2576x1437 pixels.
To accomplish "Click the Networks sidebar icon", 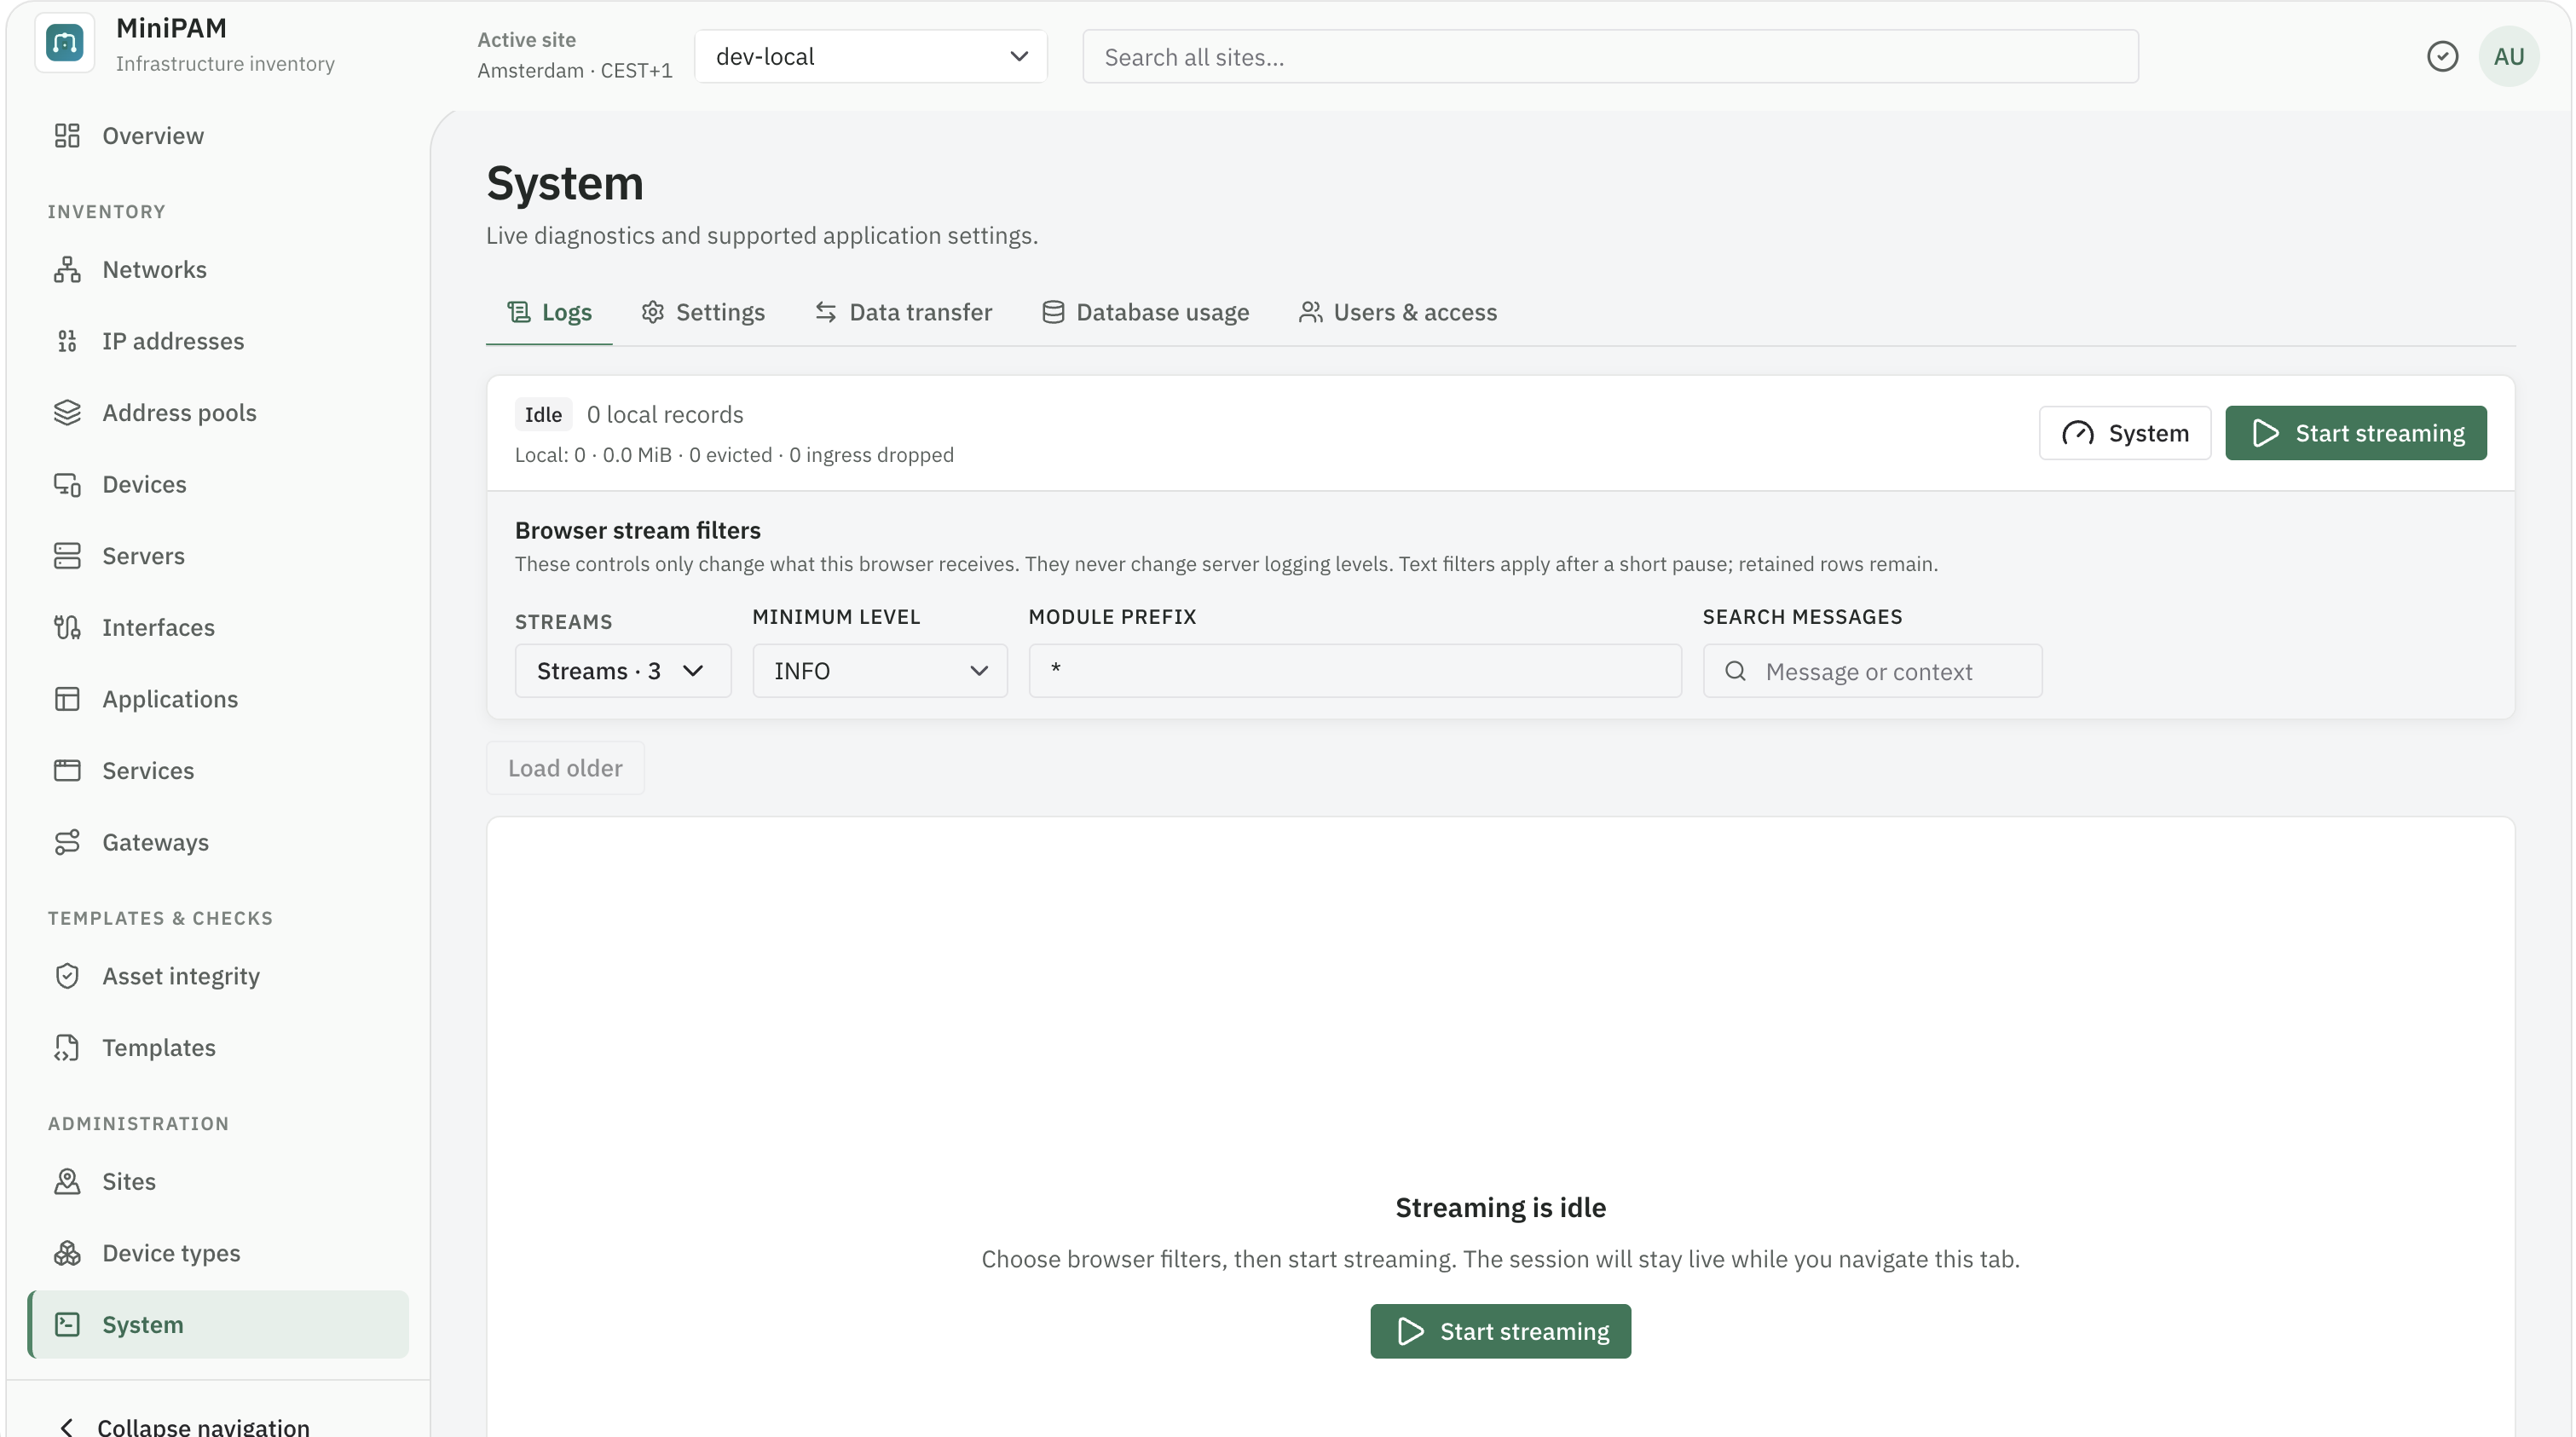I will [67, 270].
